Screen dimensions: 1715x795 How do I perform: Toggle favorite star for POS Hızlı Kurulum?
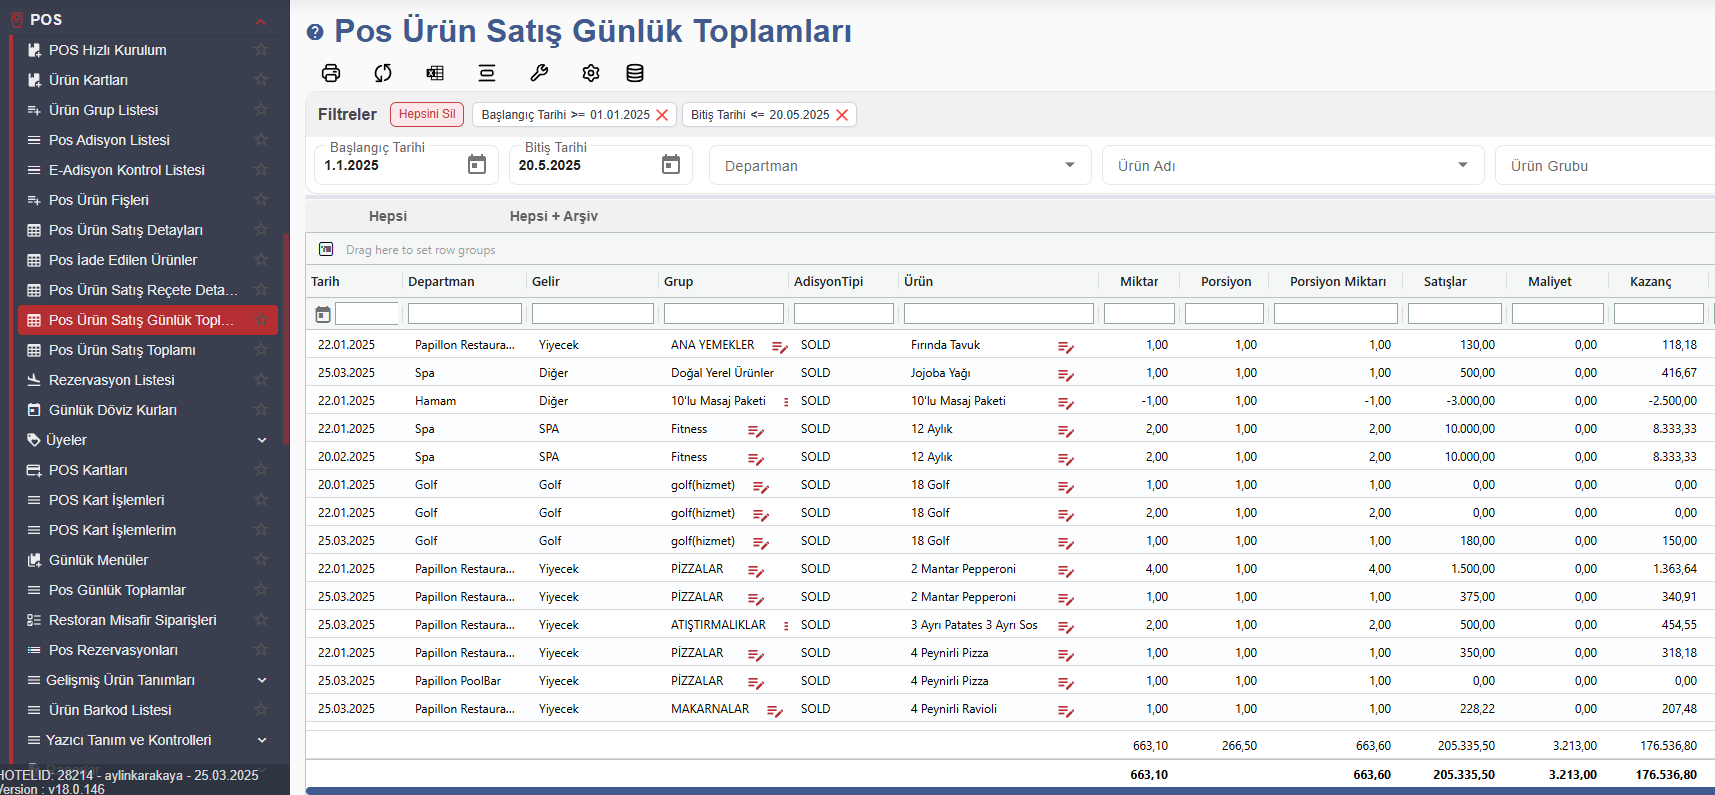[261, 50]
